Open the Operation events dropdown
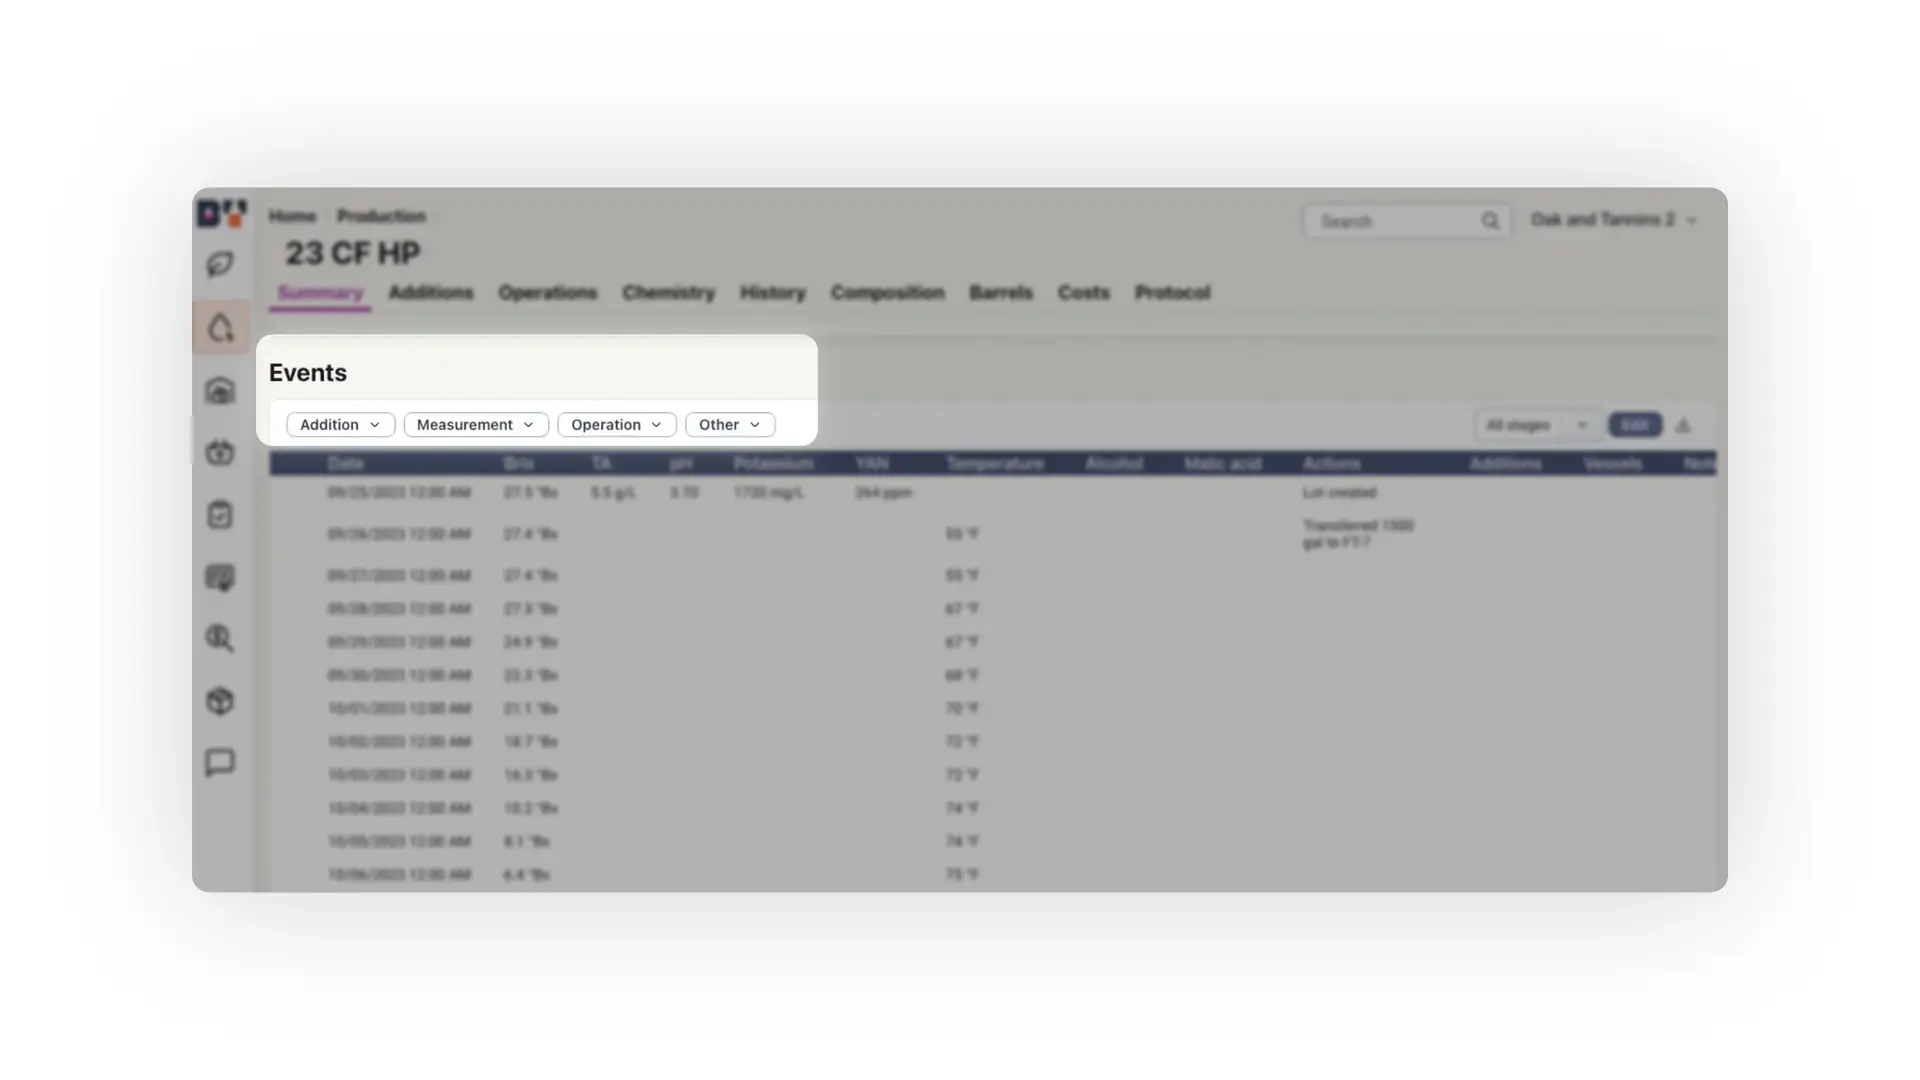The width and height of the screenshot is (1920, 1080). pos(617,425)
